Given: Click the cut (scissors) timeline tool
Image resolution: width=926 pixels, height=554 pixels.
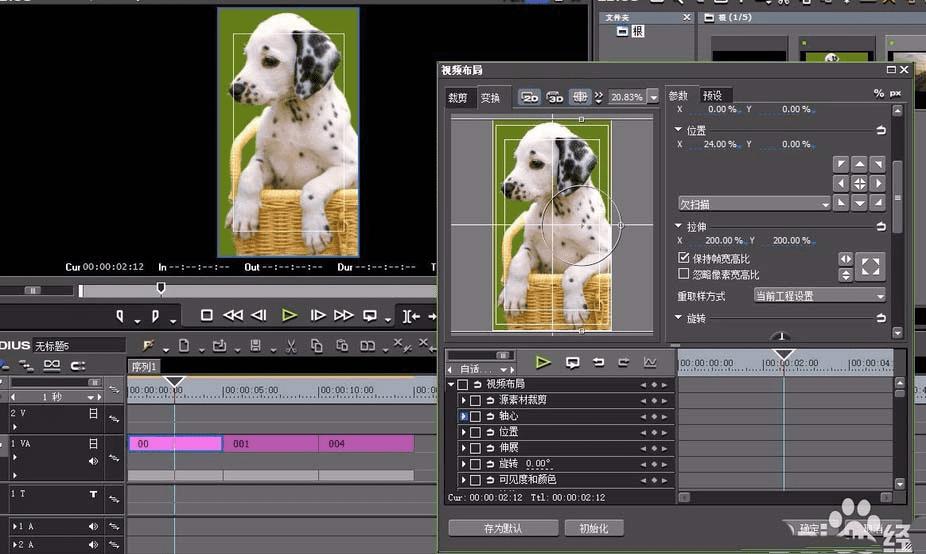Looking at the screenshot, I should coord(291,346).
